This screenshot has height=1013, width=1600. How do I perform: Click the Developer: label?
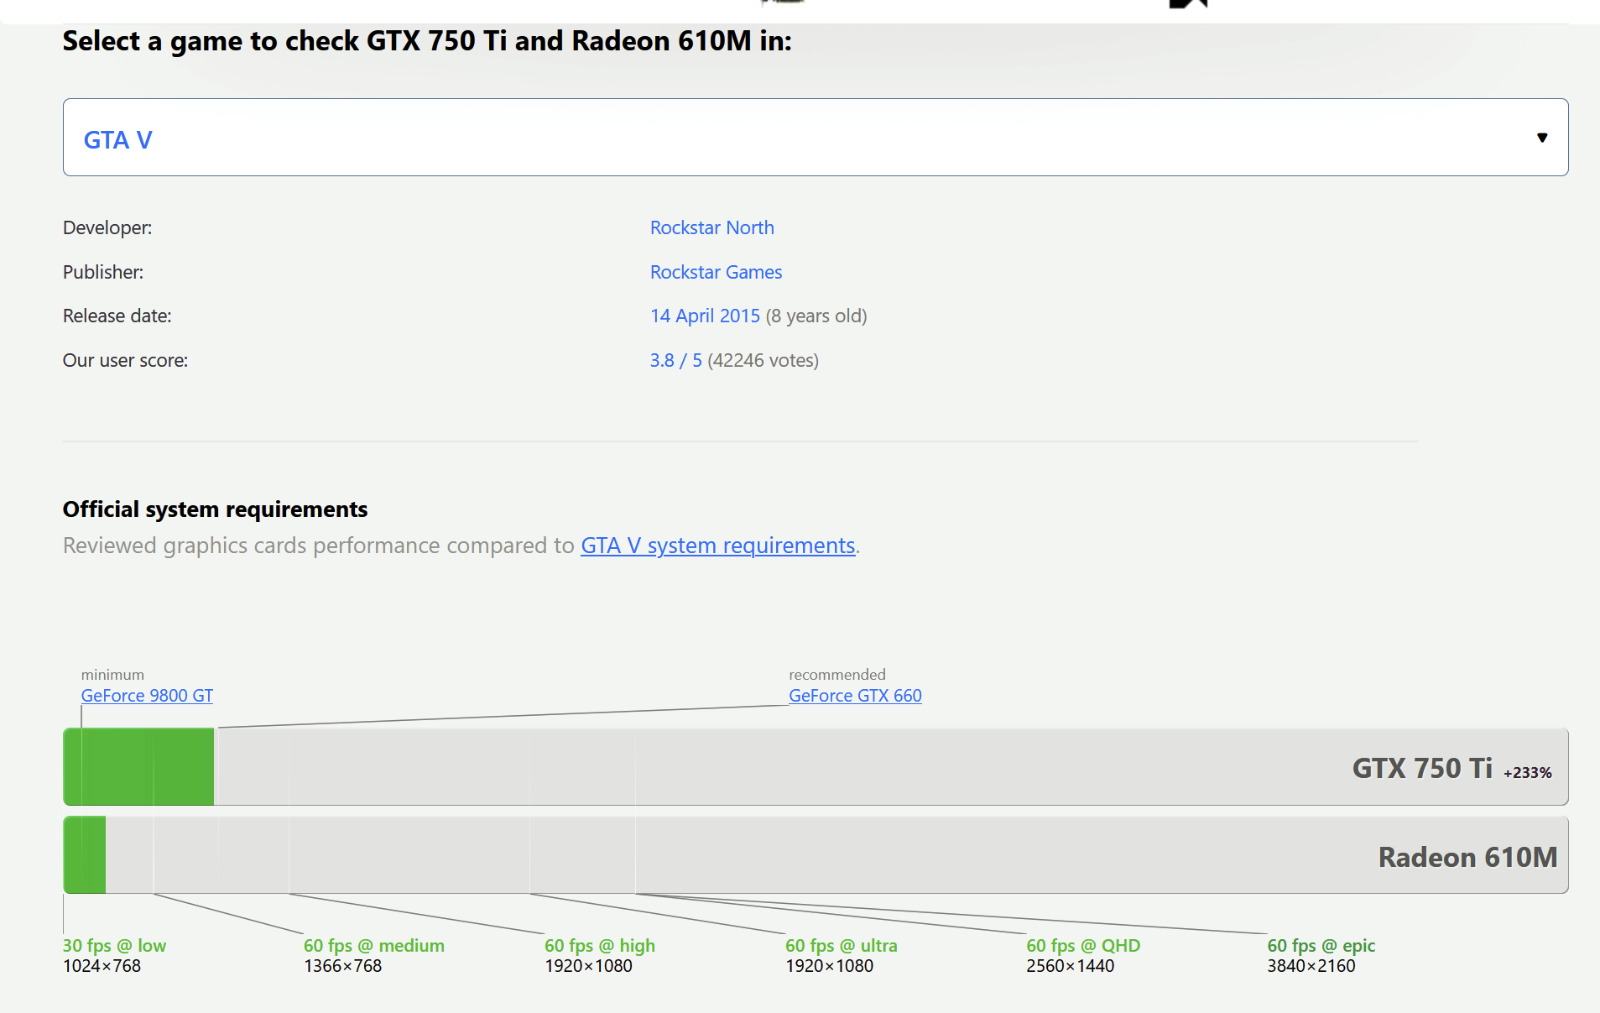point(107,228)
